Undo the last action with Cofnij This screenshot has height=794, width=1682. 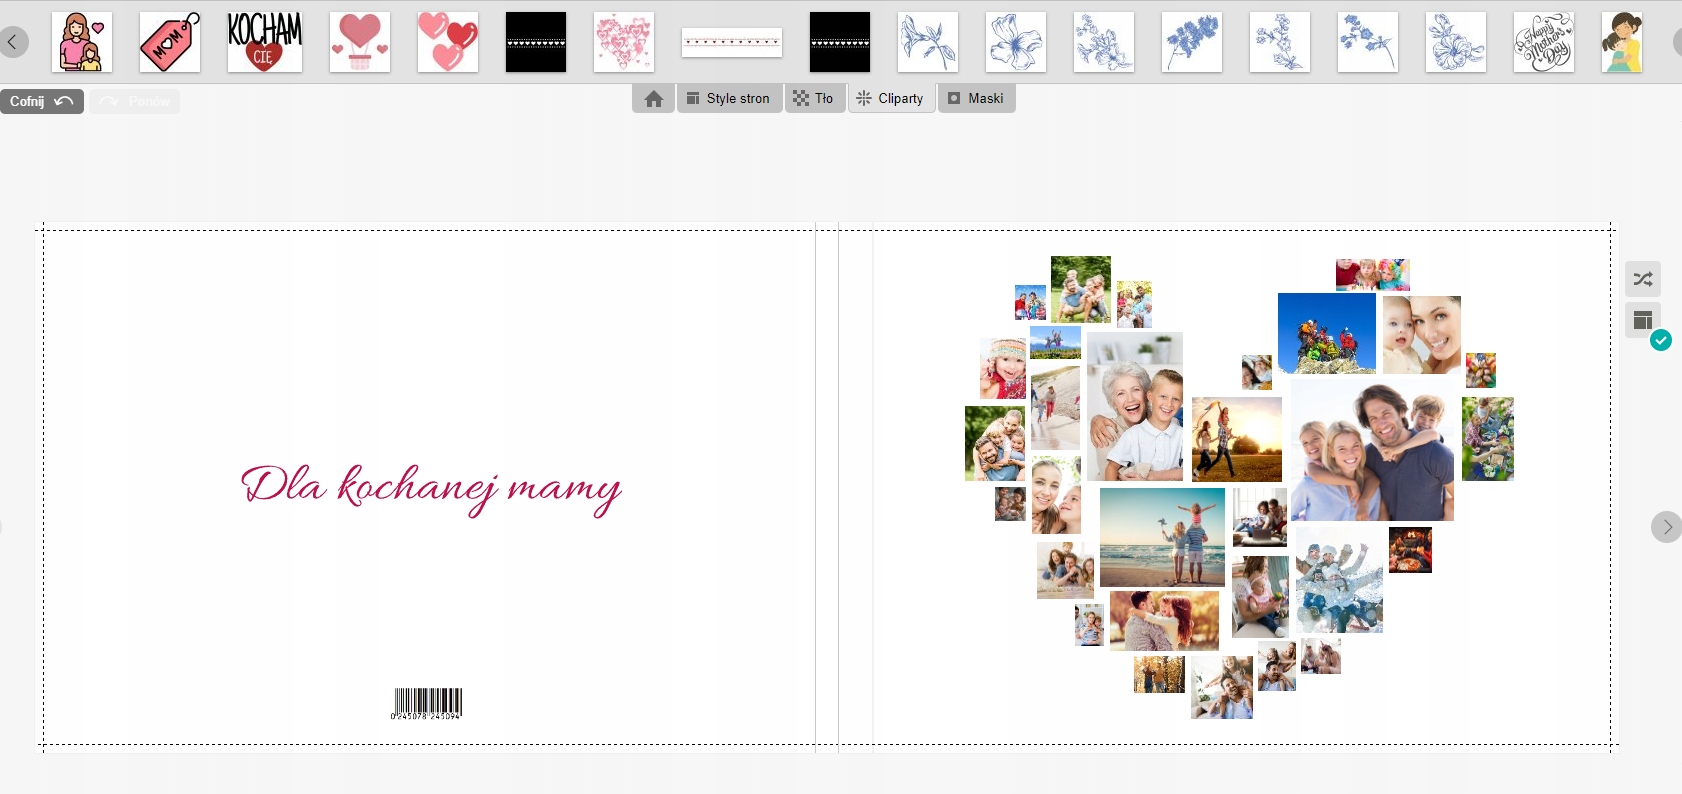pos(42,101)
